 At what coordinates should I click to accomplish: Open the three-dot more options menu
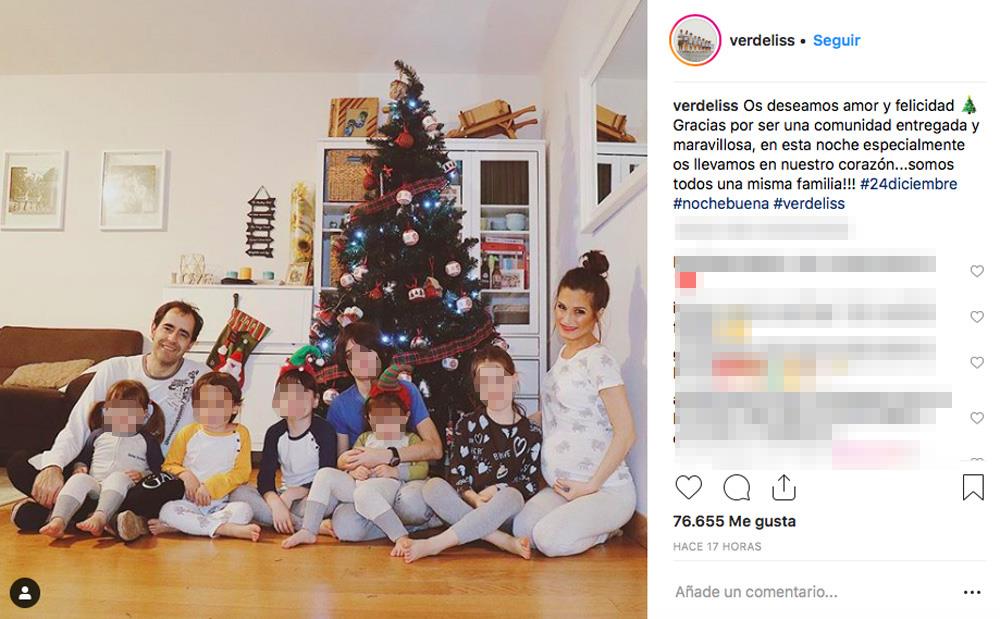972,592
